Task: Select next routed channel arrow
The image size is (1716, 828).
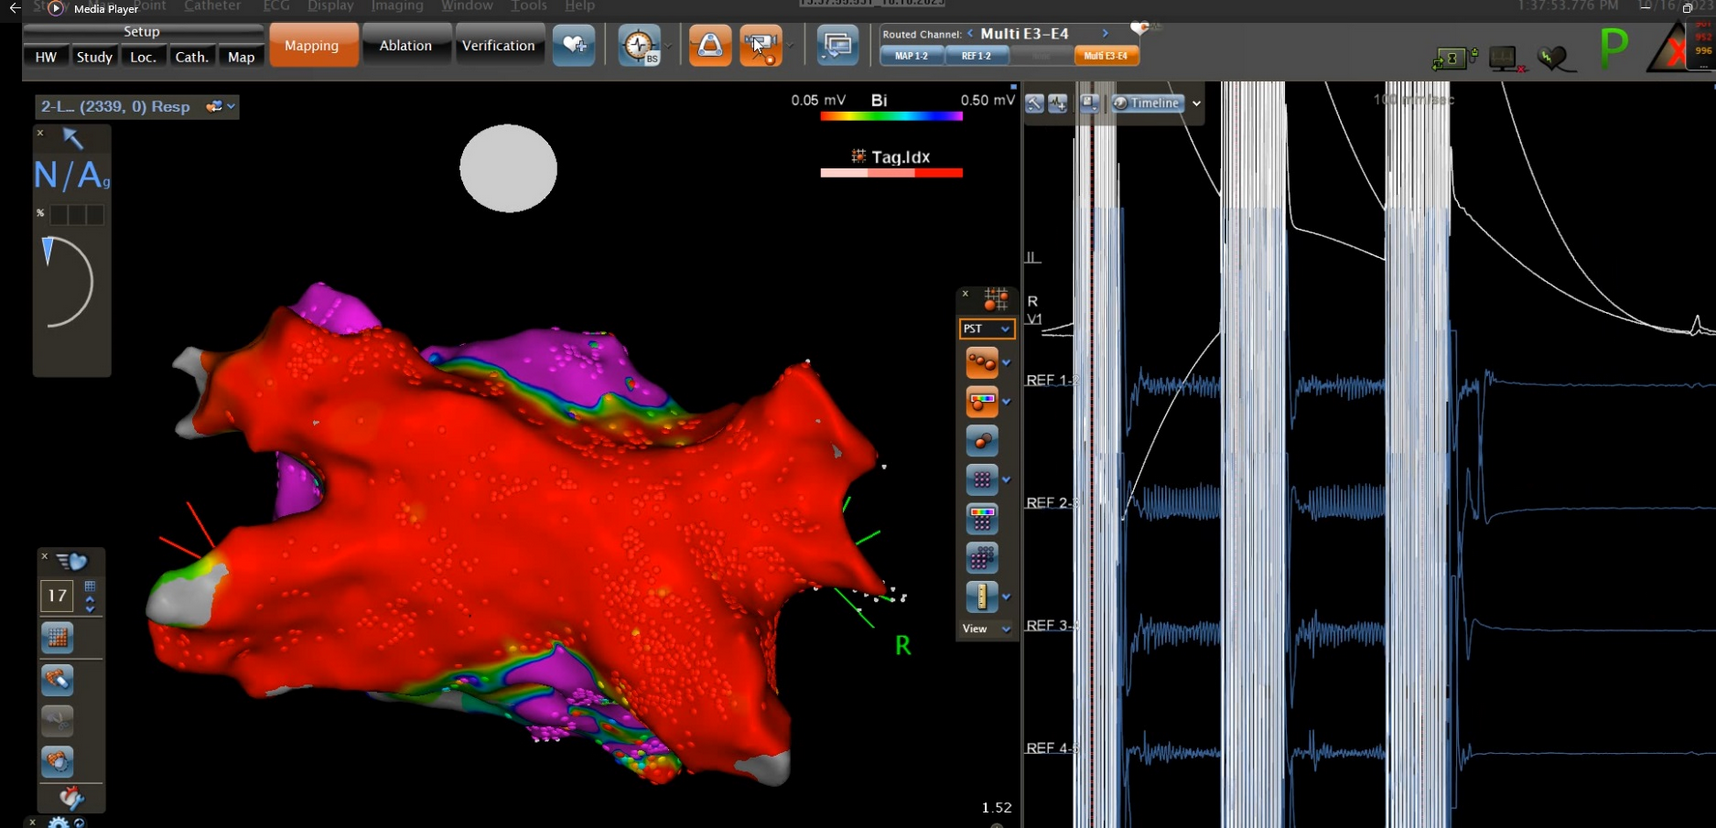Action: click(1105, 34)
